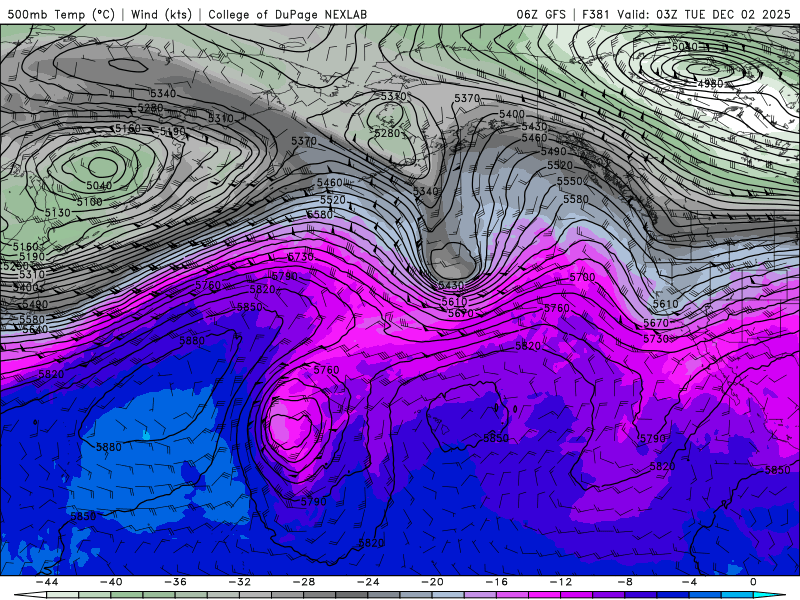Click the cyan arrow end of the colorbar
This screenshot has width=800, height=600.
click(770, 595)
